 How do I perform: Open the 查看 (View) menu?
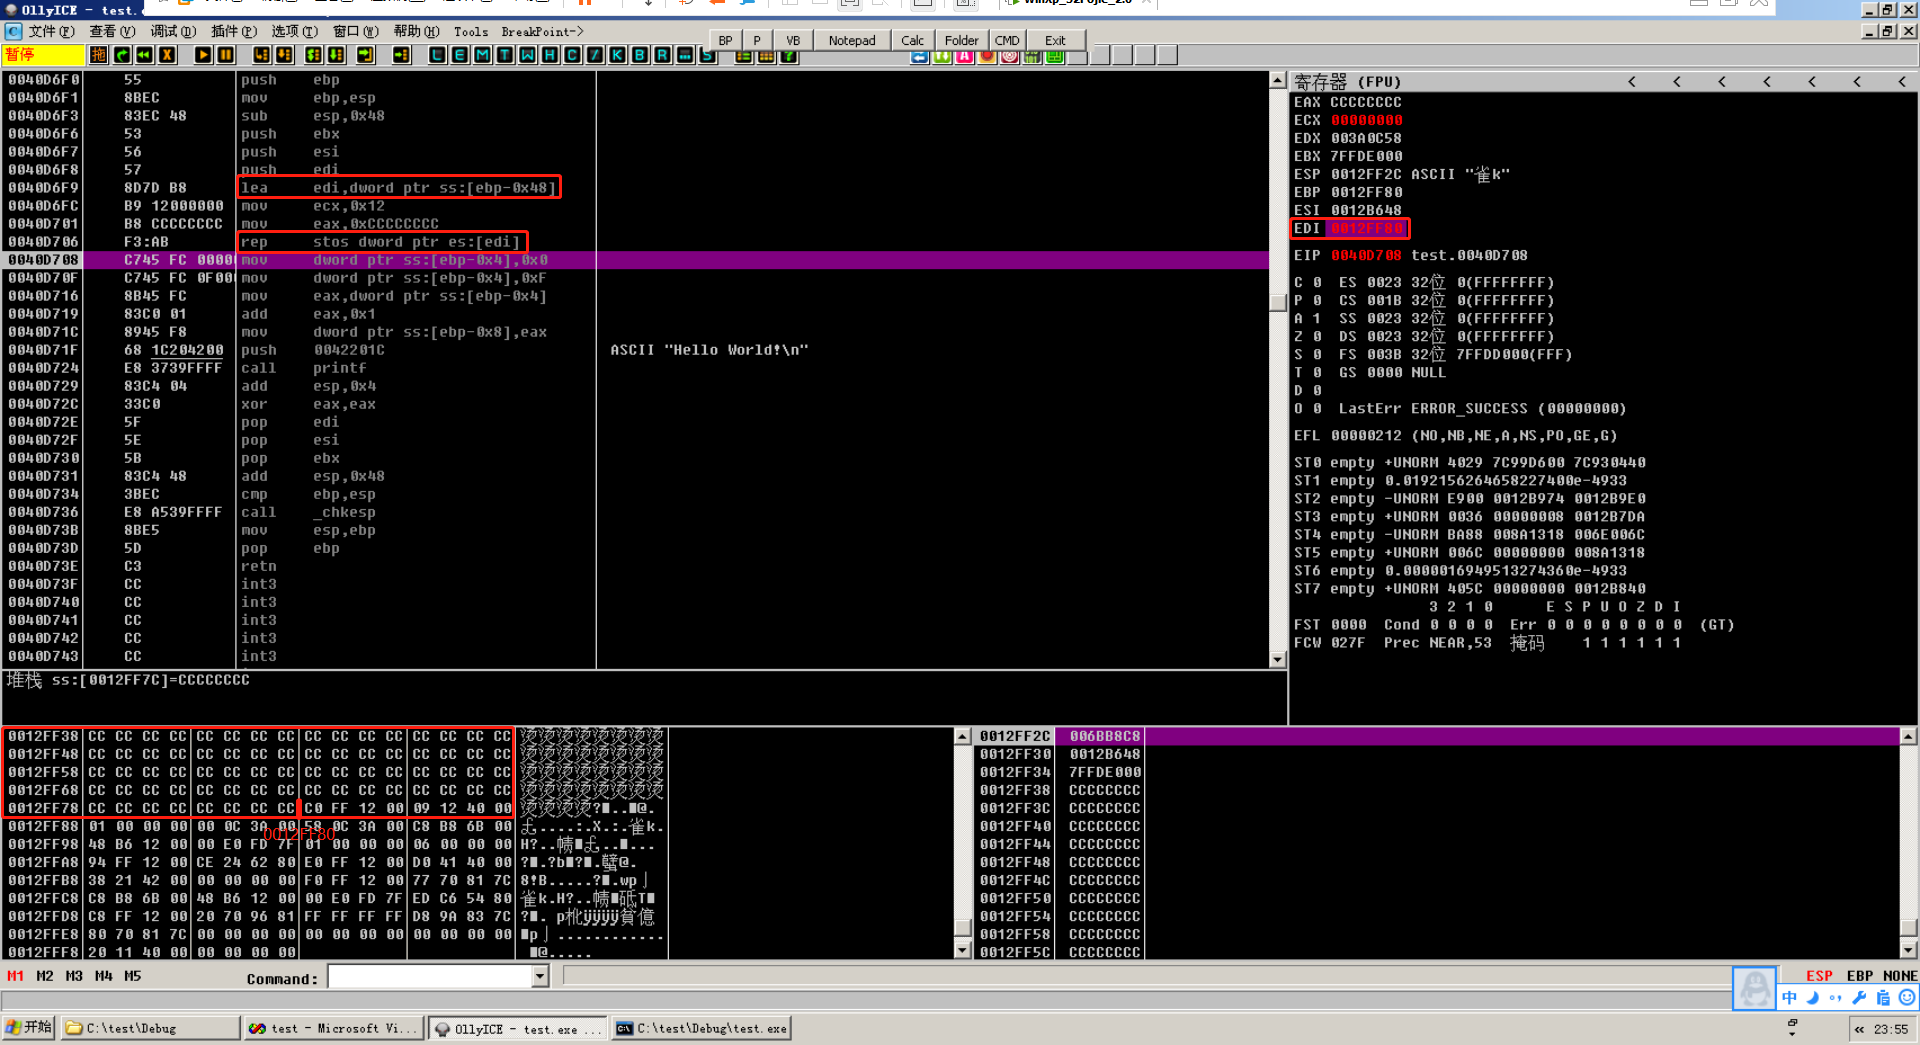[x=112, y=31]
